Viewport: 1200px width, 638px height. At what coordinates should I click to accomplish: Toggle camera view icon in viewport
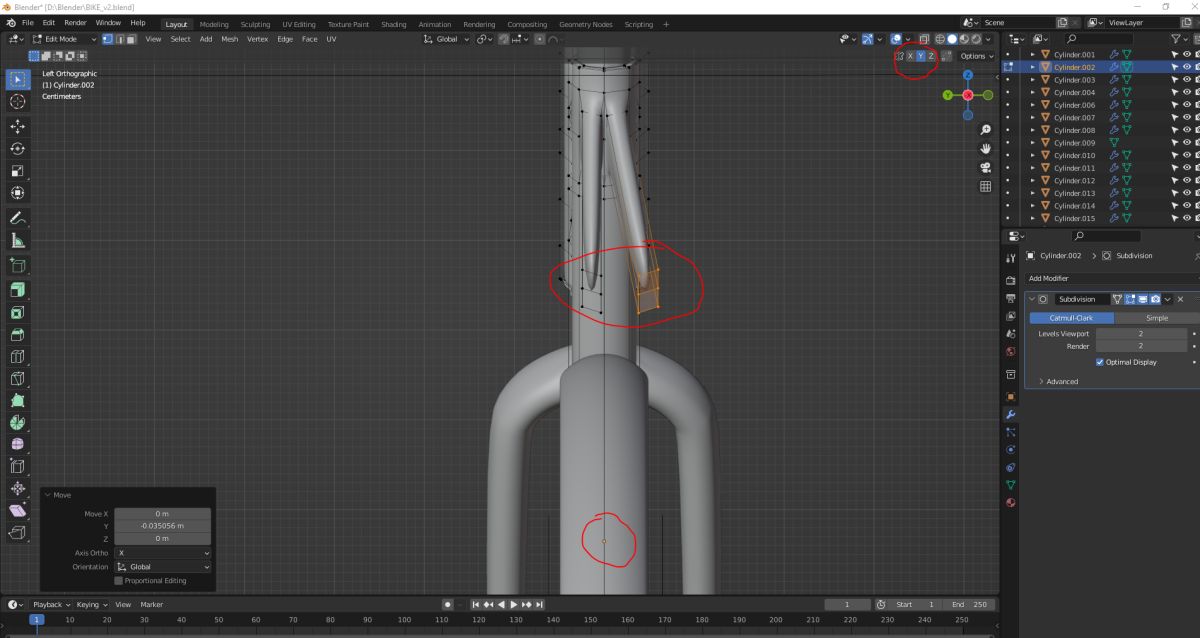tap(985, 167)
